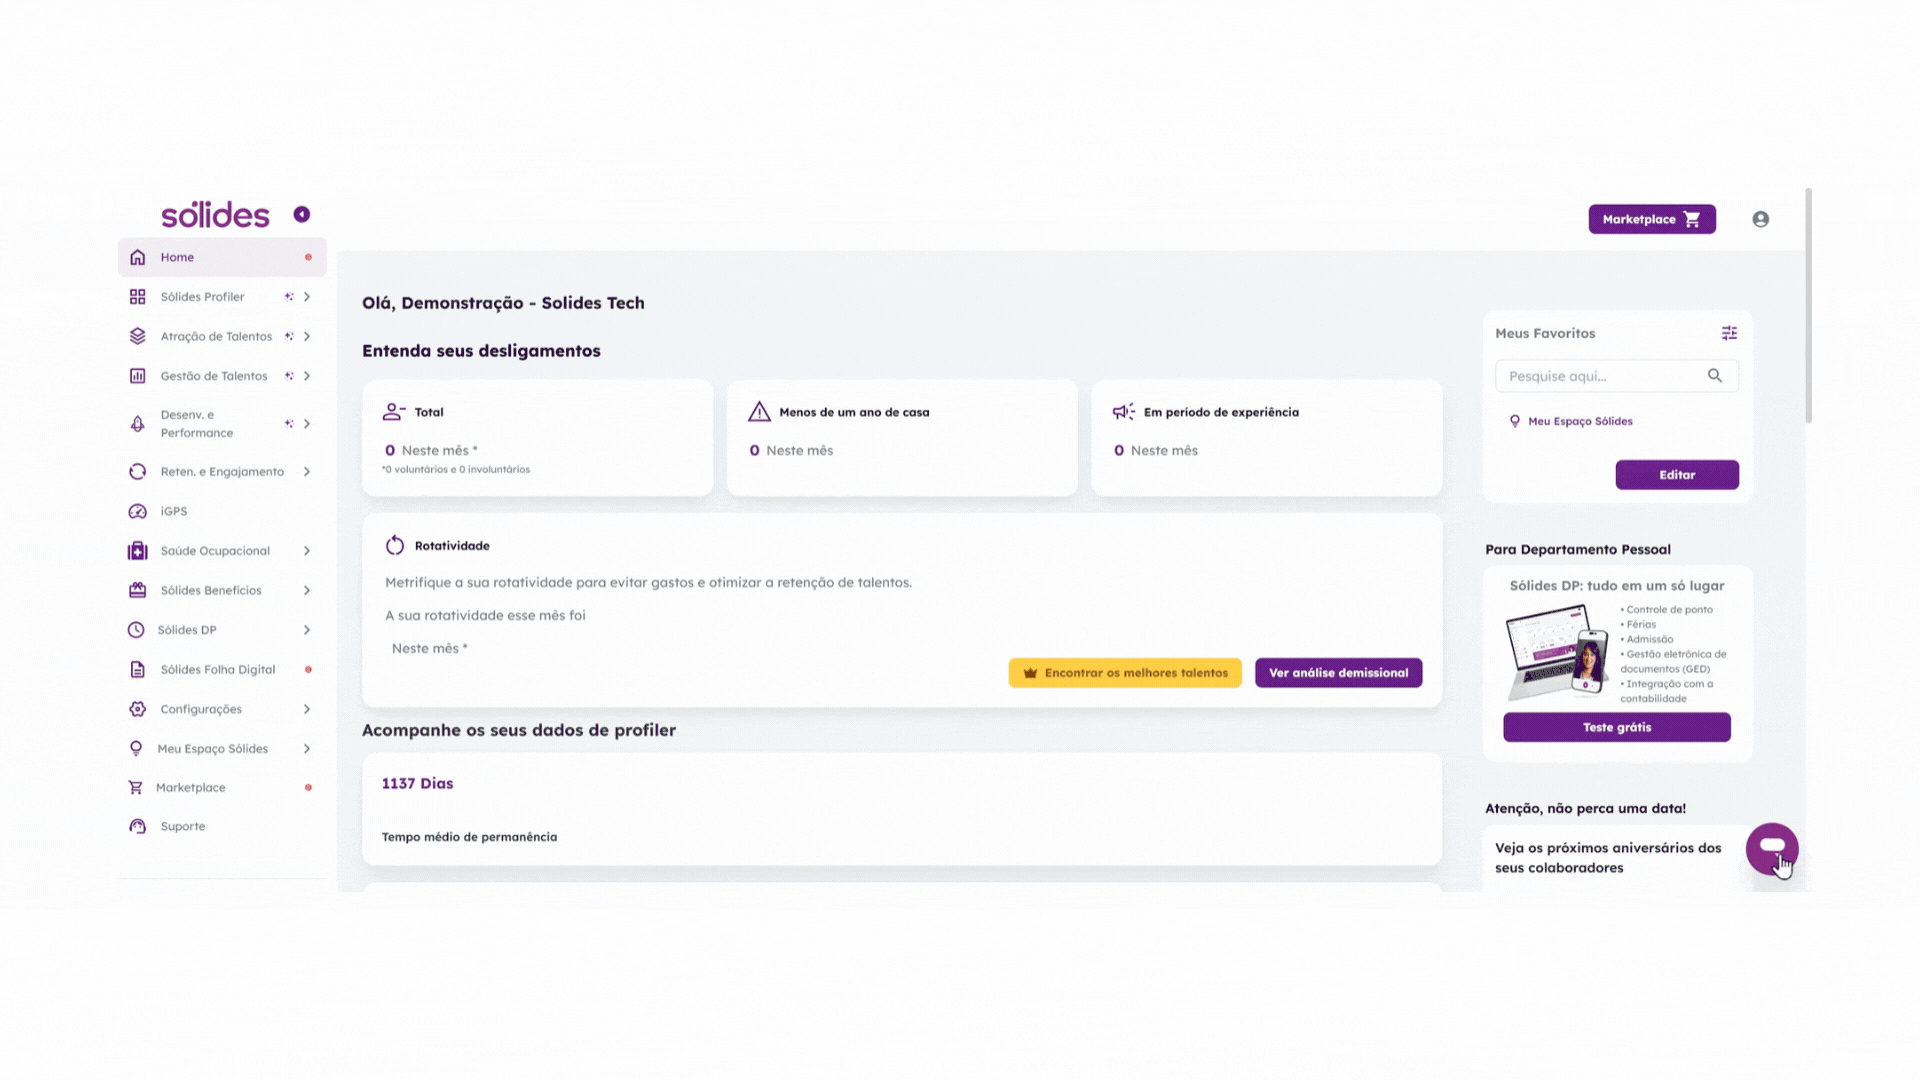Click the Marketplace button in the header
Viewport: 1920px width, 1080px height.
point(1652,219)
